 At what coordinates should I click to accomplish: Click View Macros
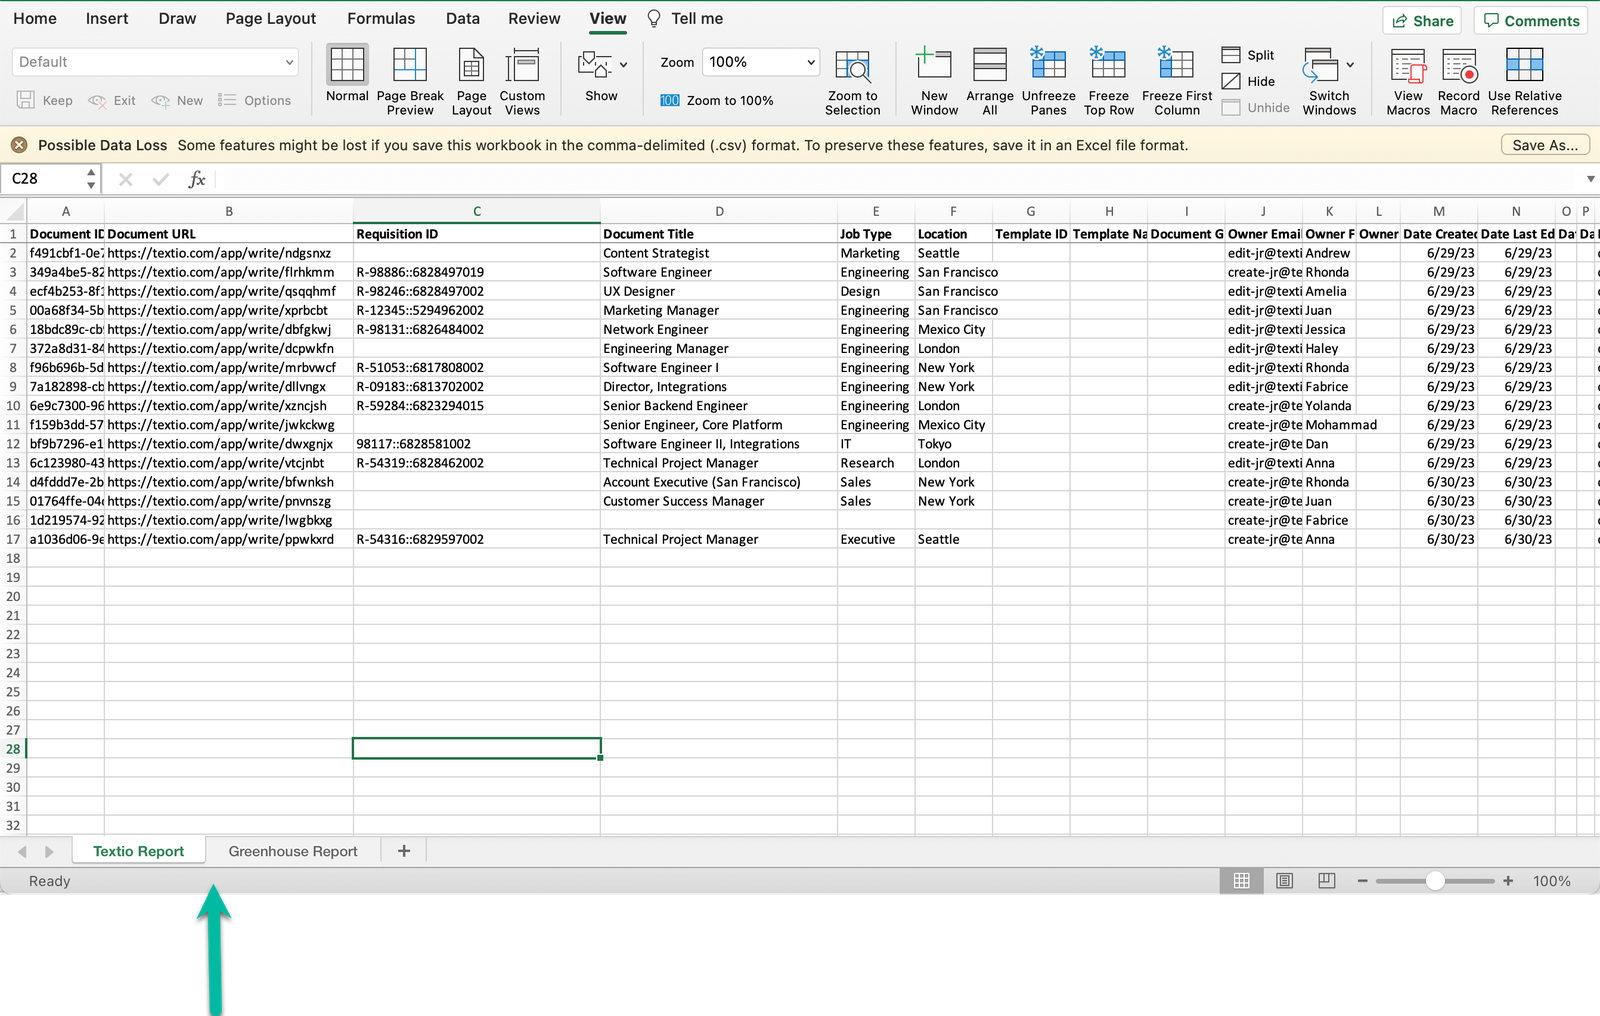click(1408, 81)
